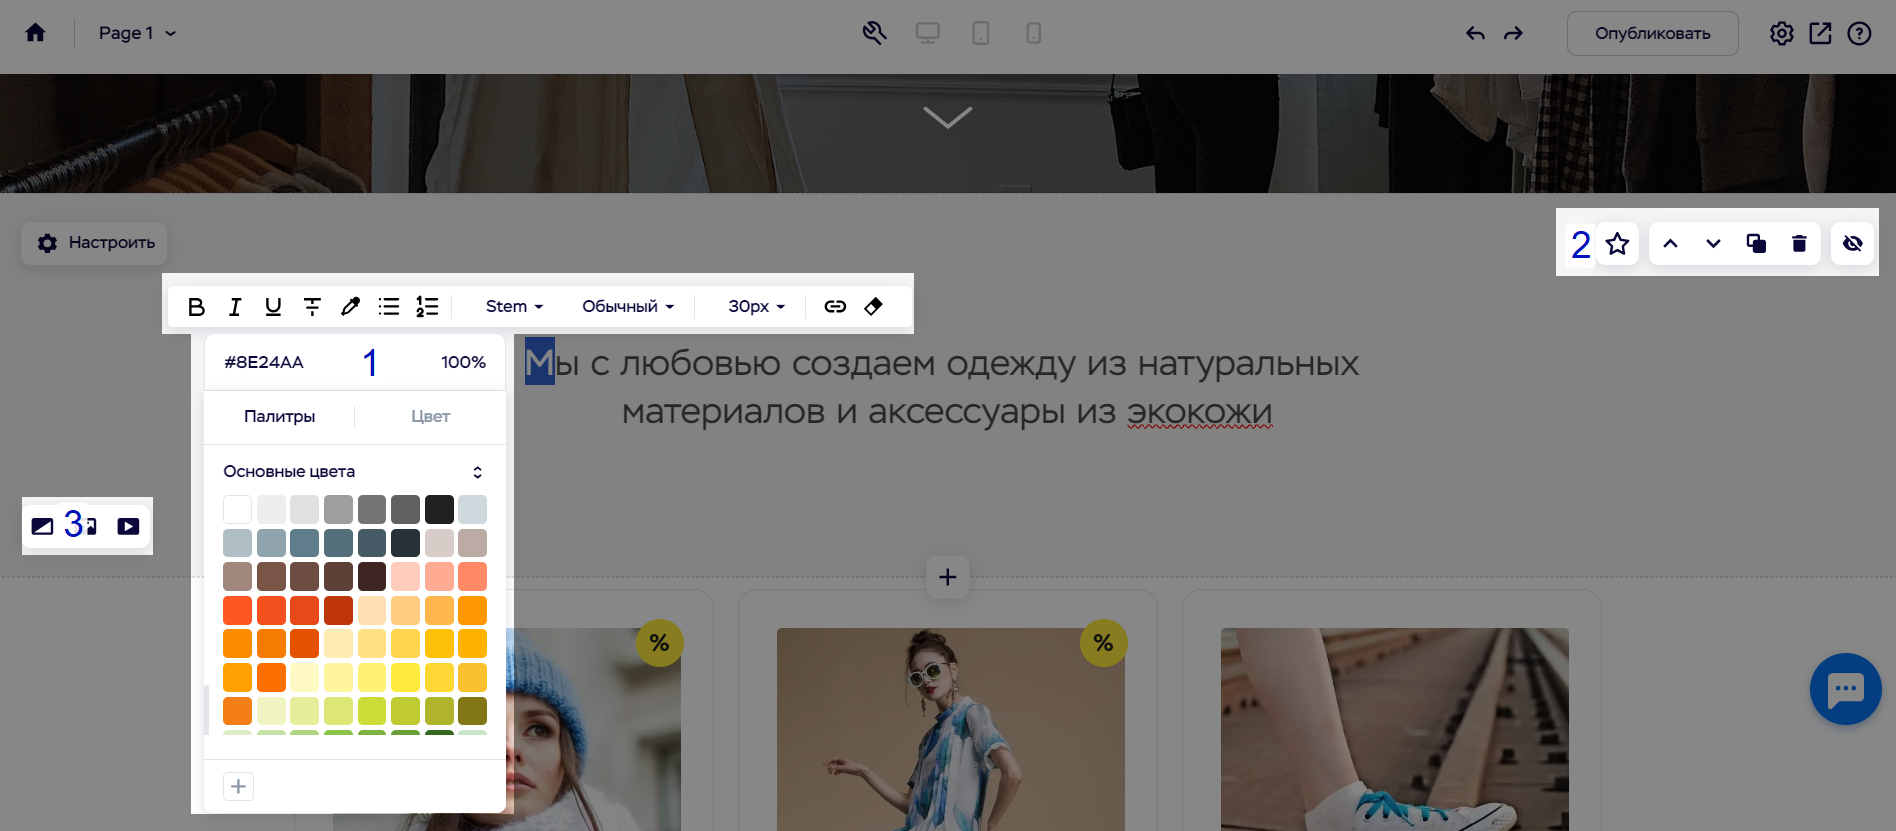This screenshot has width=1896, height=831.
Task: Add a new palette with plus button
Action: [x=238, y=786]
